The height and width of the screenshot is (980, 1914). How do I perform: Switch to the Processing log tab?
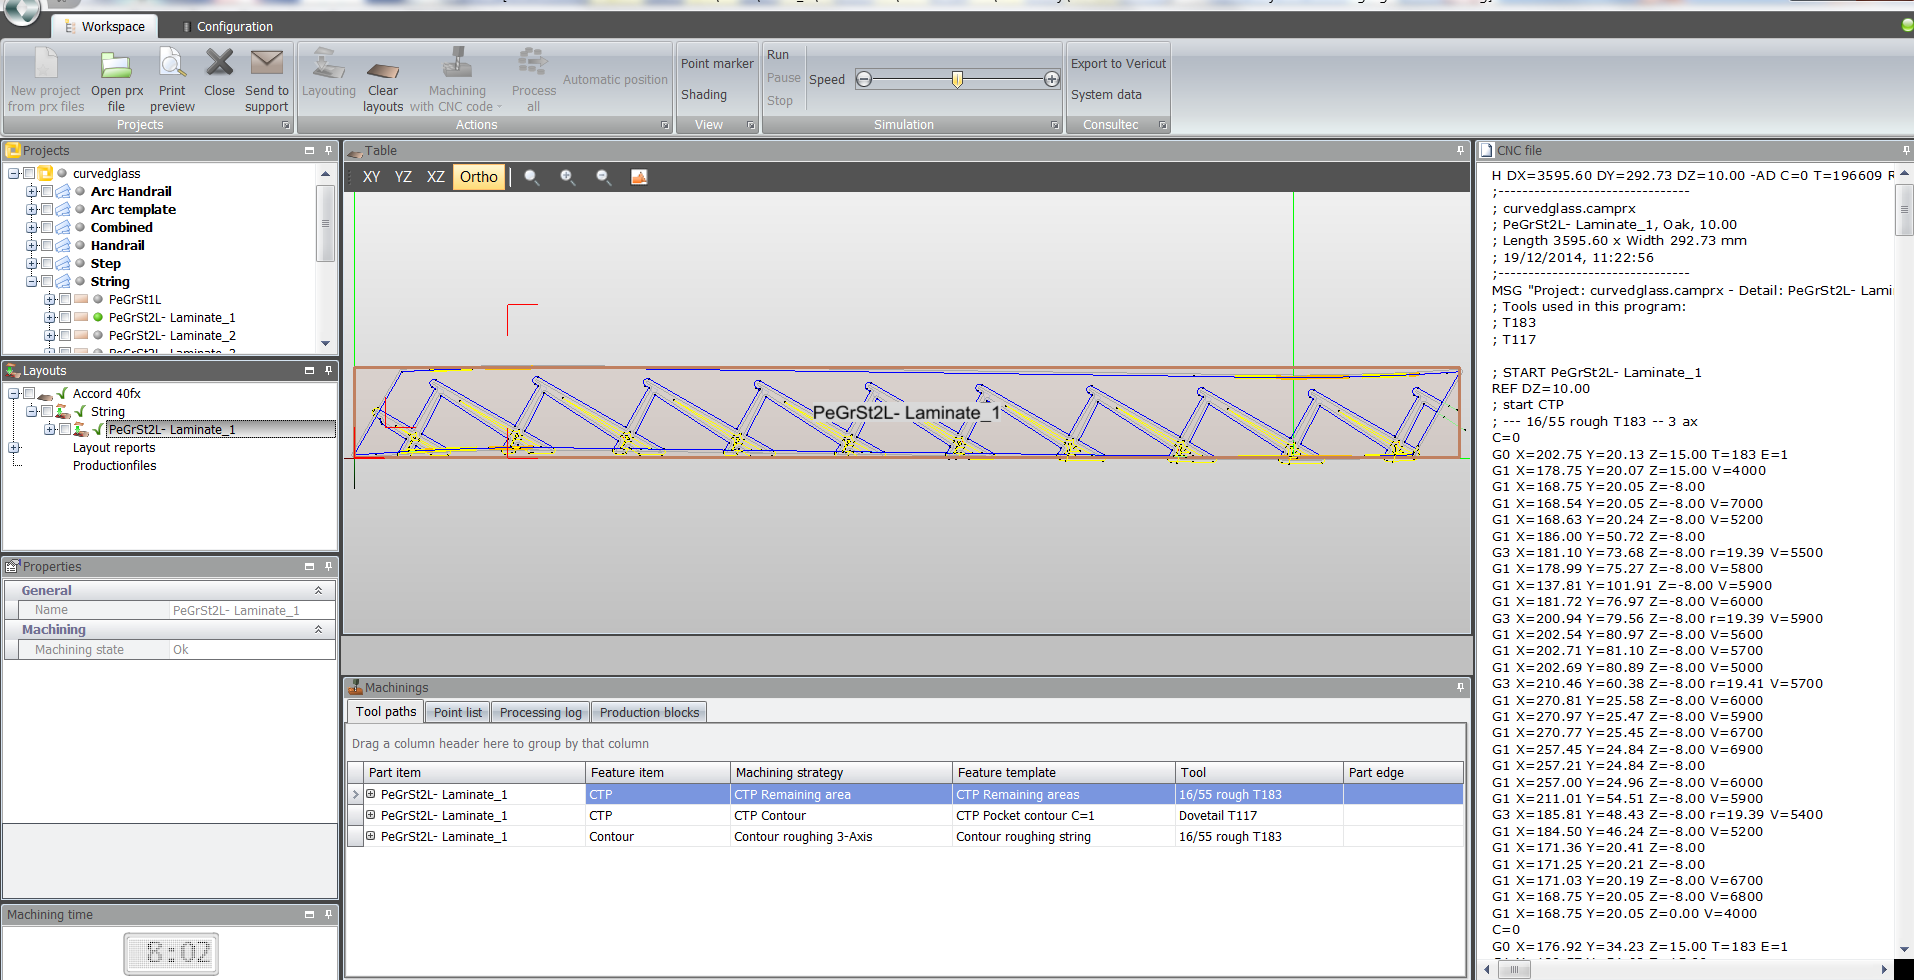(540, 712)
